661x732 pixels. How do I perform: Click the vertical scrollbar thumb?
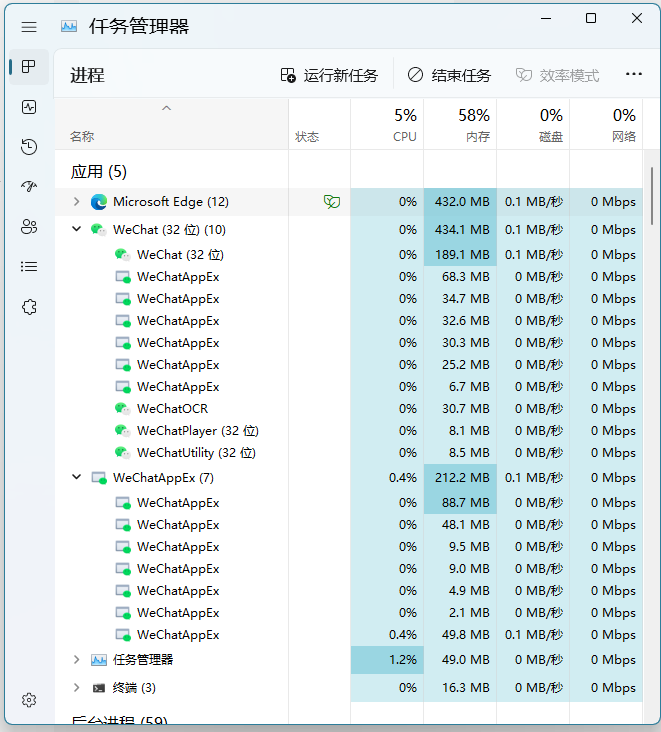(652, 196)
